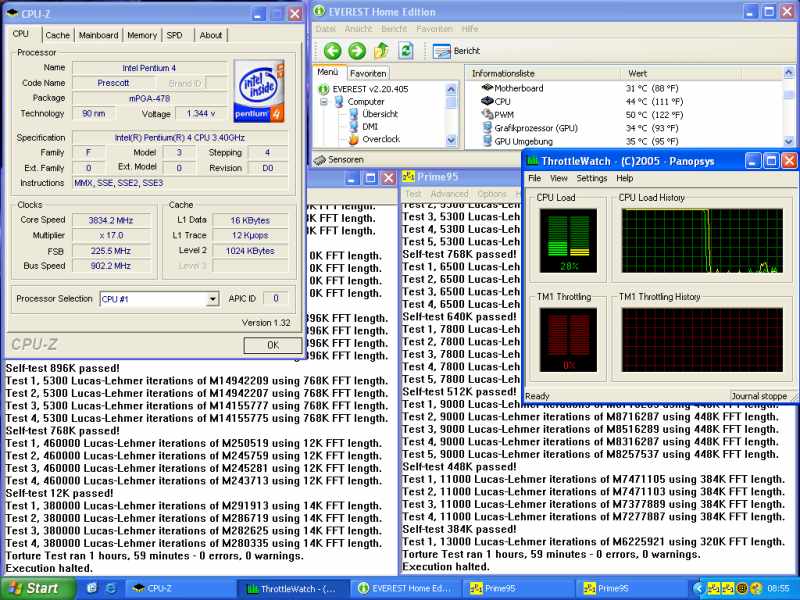The image size is (800, 600).
Task: Collapse the Computer tree node in EVEREST
Action: pyautogui.click(x=324, y=102)
